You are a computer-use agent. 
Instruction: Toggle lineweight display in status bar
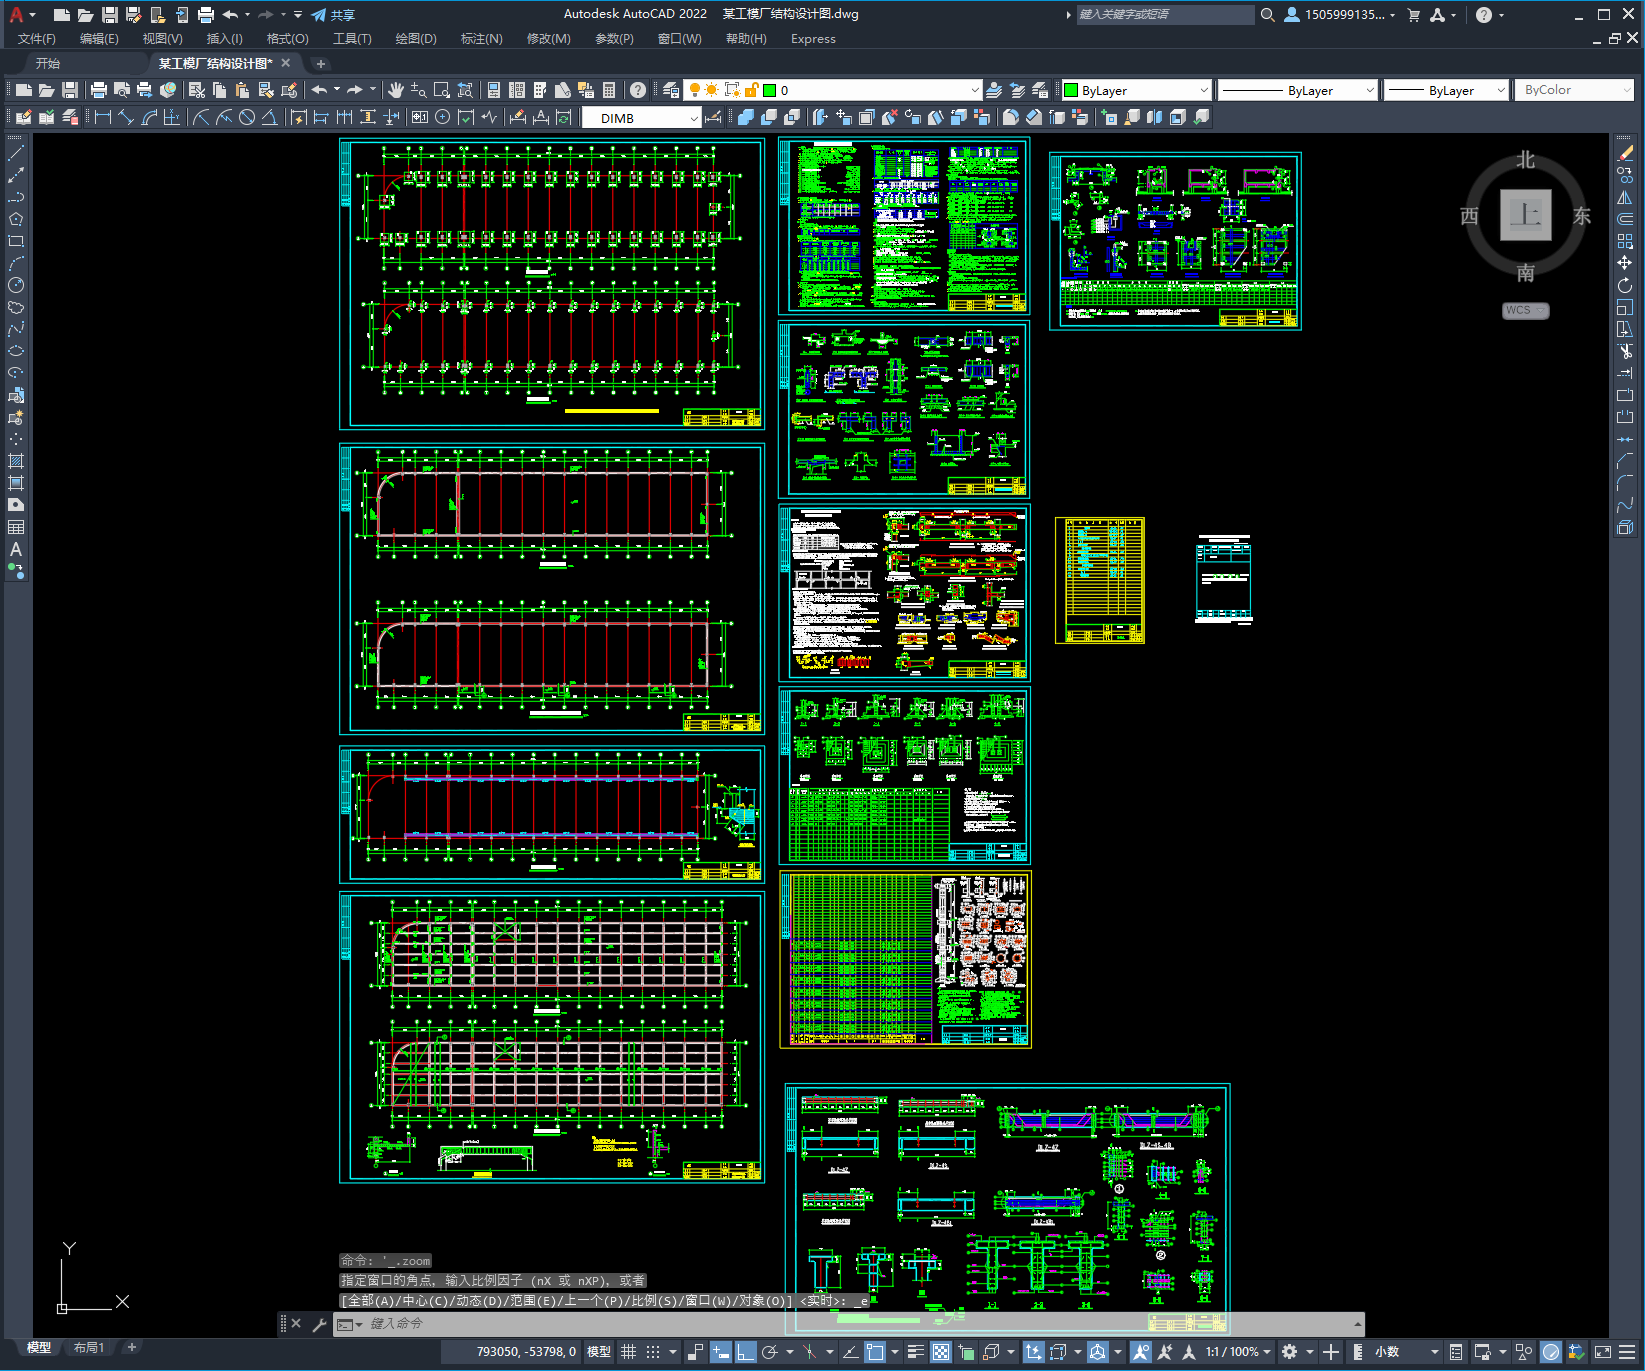(x=915, y=1352)
